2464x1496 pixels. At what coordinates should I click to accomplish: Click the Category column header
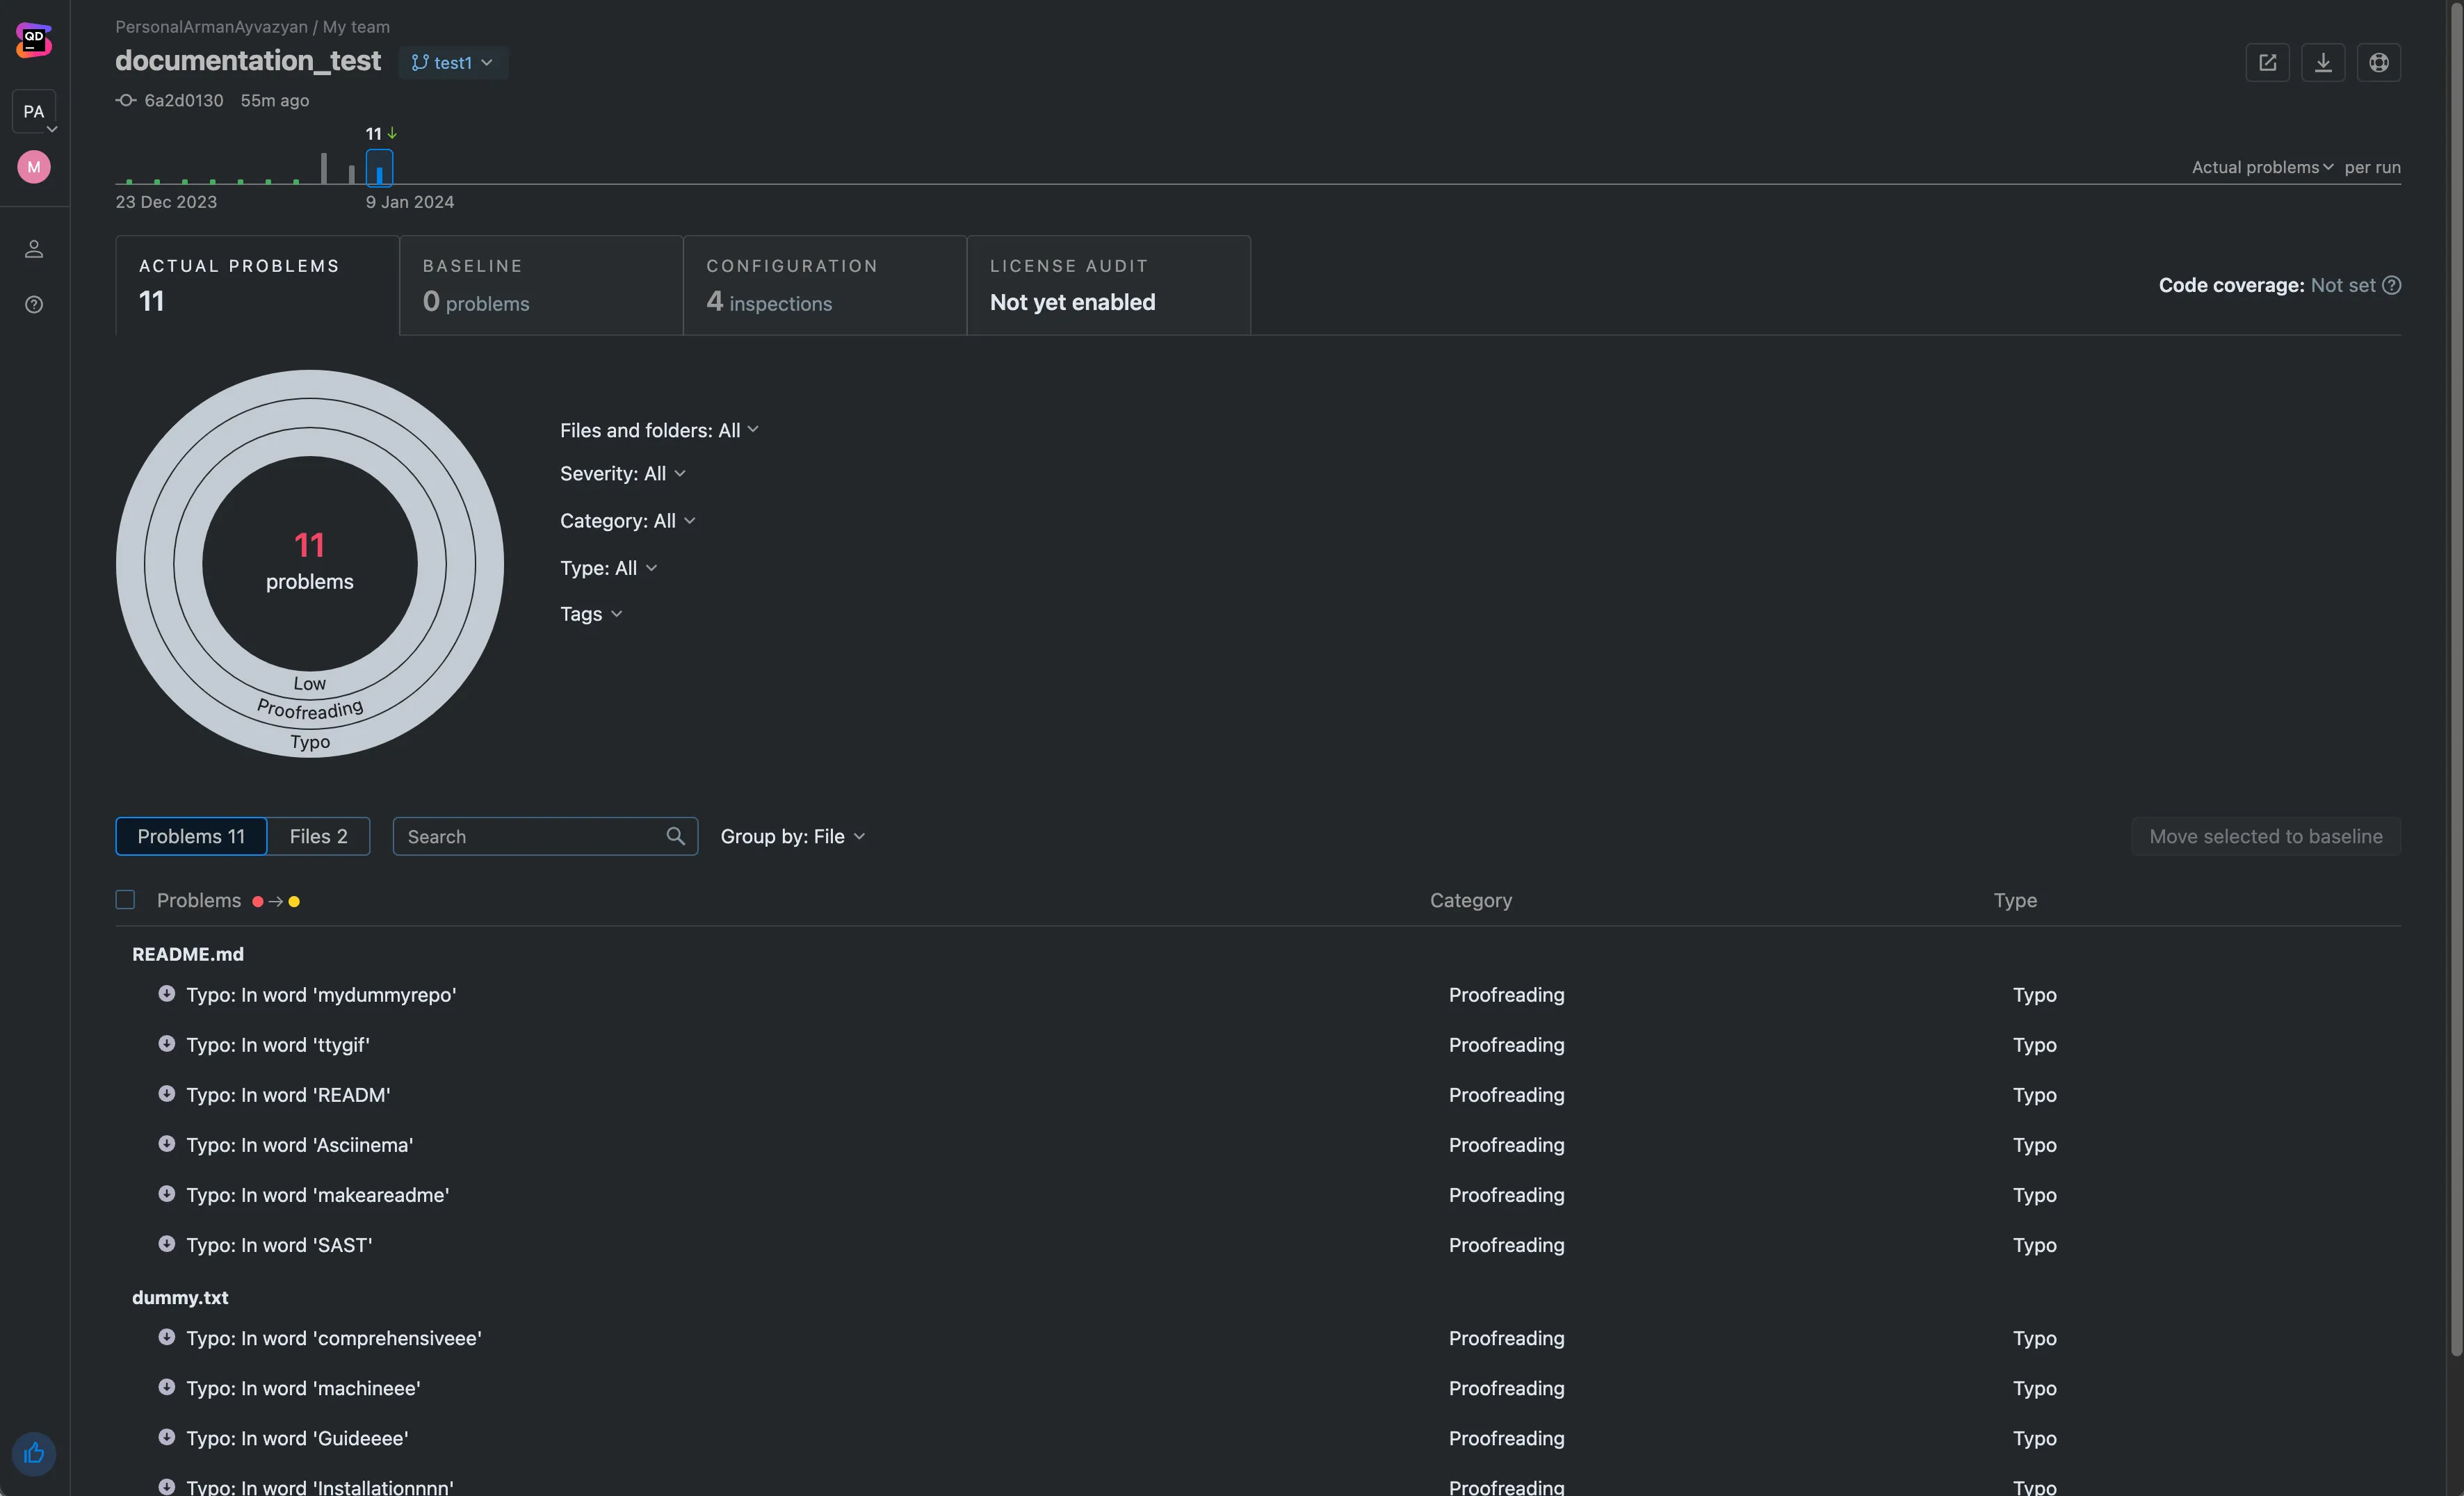(1470, 900)
